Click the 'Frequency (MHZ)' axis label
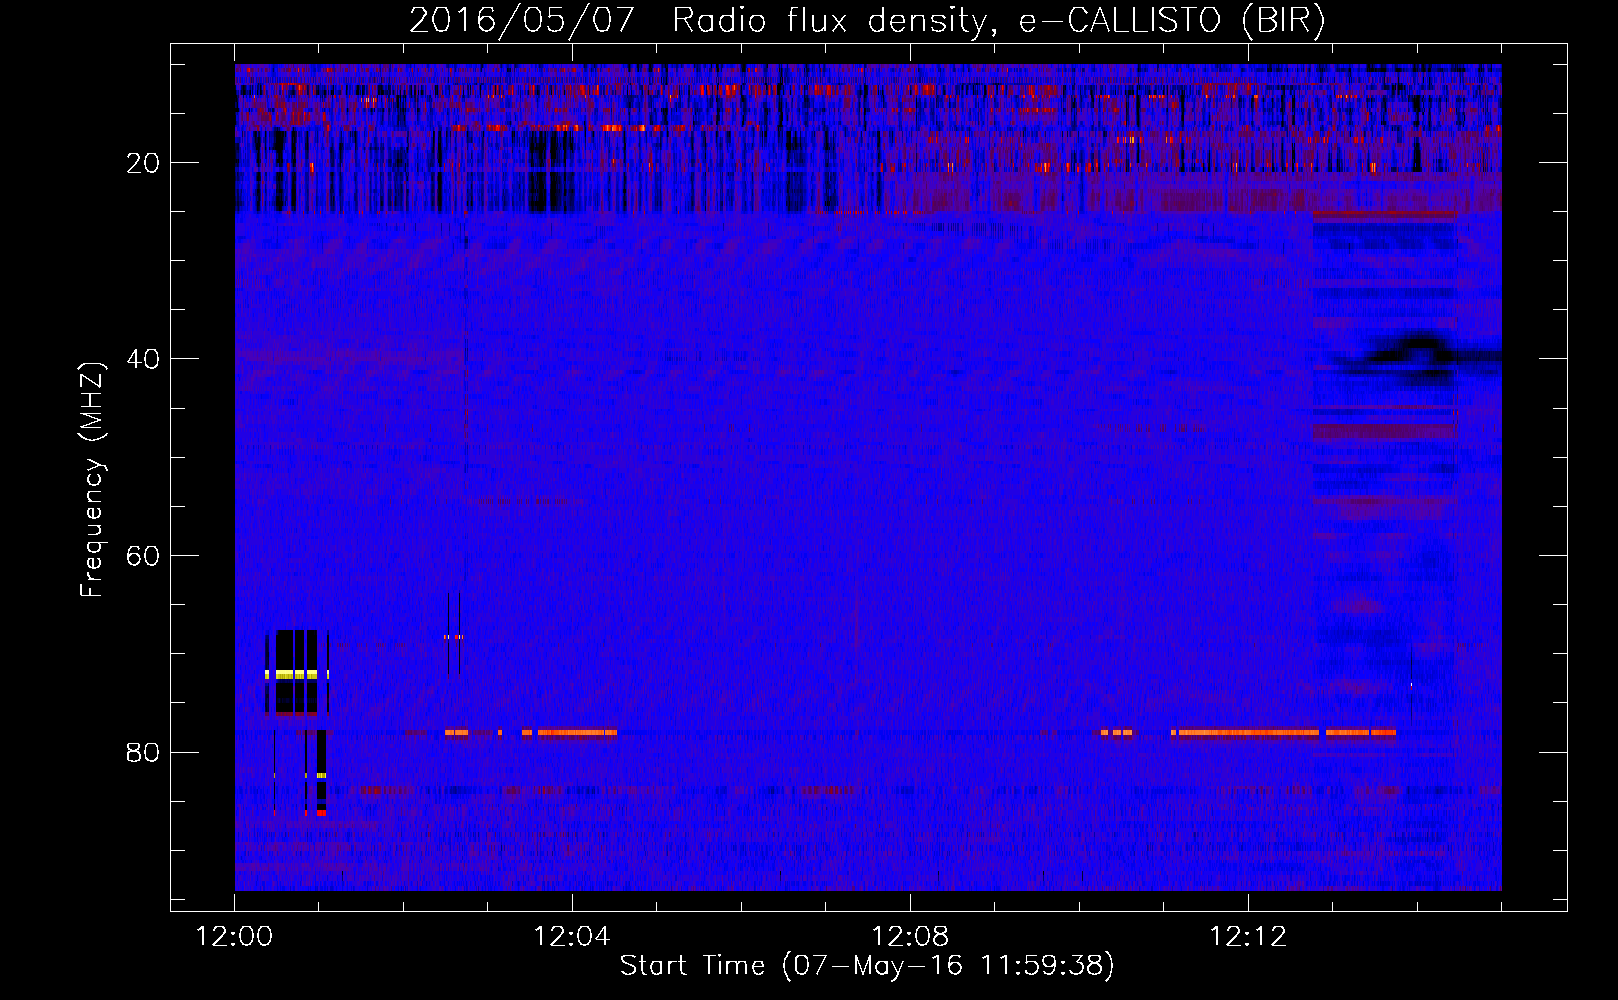The image size is (1618, 1000). [91, 480]
